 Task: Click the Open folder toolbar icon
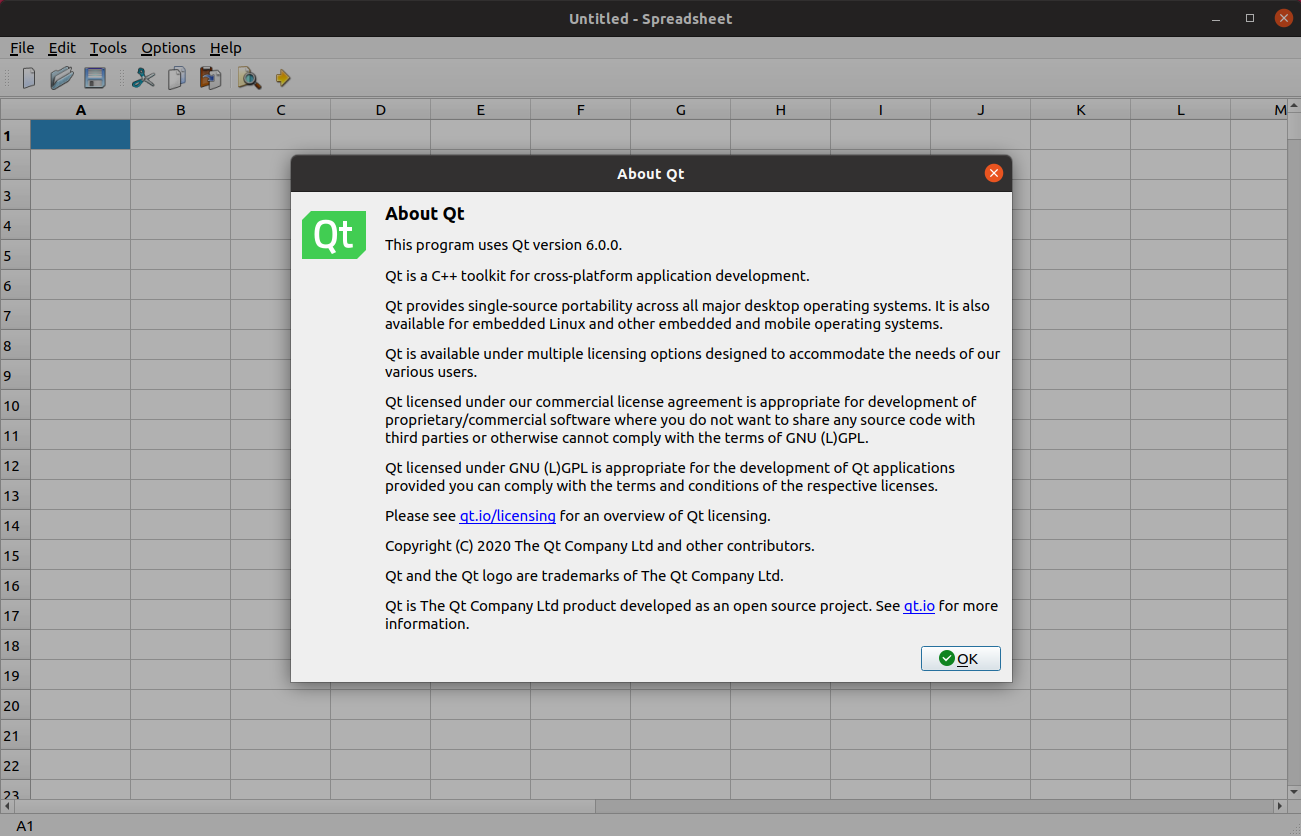(x=62, y=78)
